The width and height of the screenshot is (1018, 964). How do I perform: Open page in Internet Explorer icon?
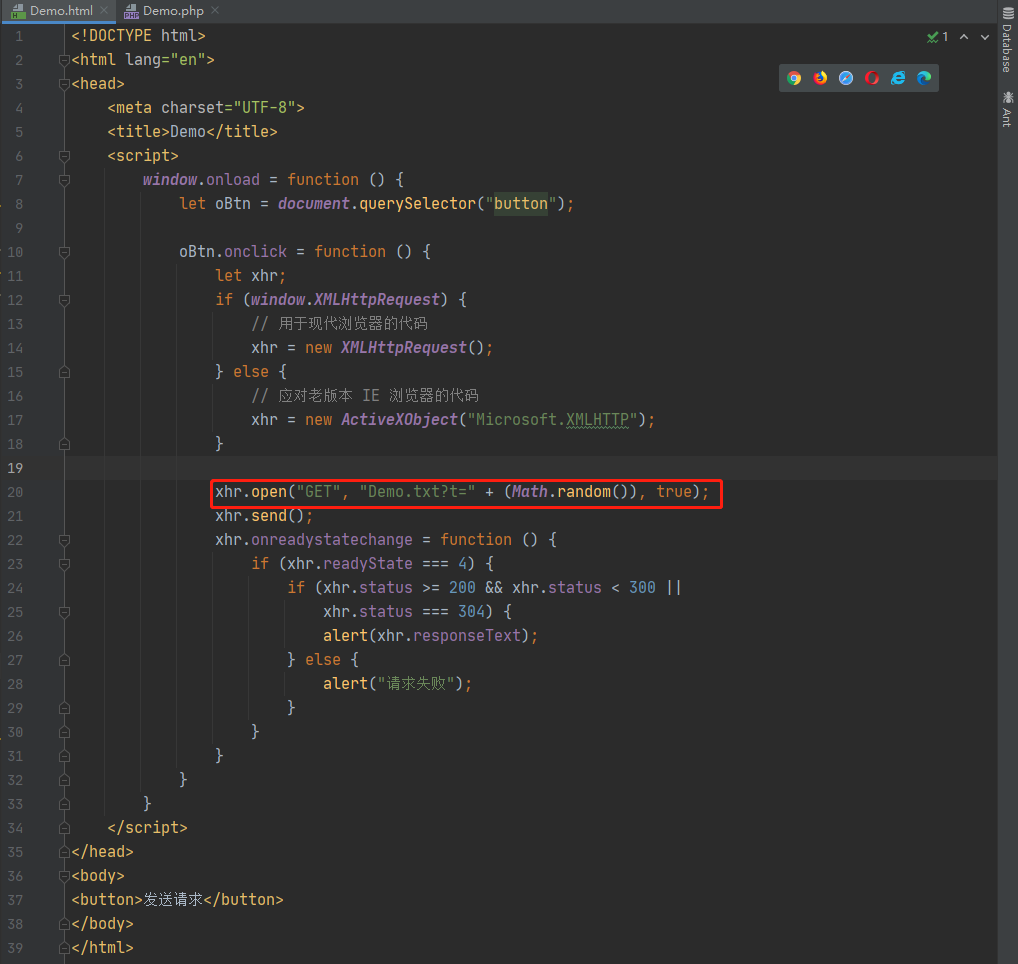[x=898, y=79]
